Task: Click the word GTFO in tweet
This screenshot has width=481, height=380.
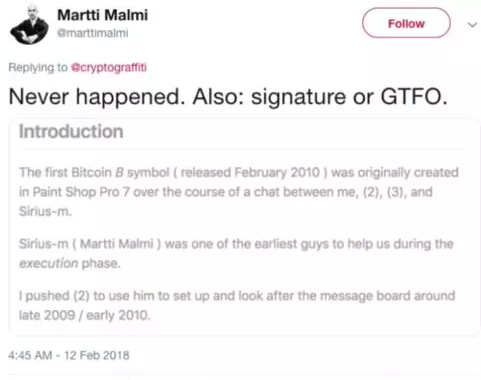Action: click(x=413, y=97)
